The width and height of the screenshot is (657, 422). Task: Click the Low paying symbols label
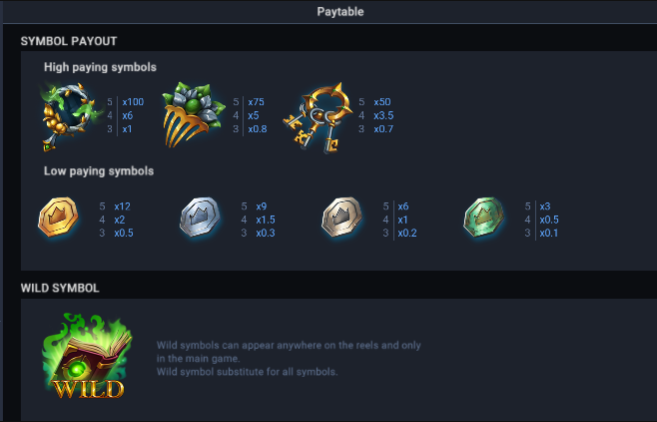coord(99,171)
